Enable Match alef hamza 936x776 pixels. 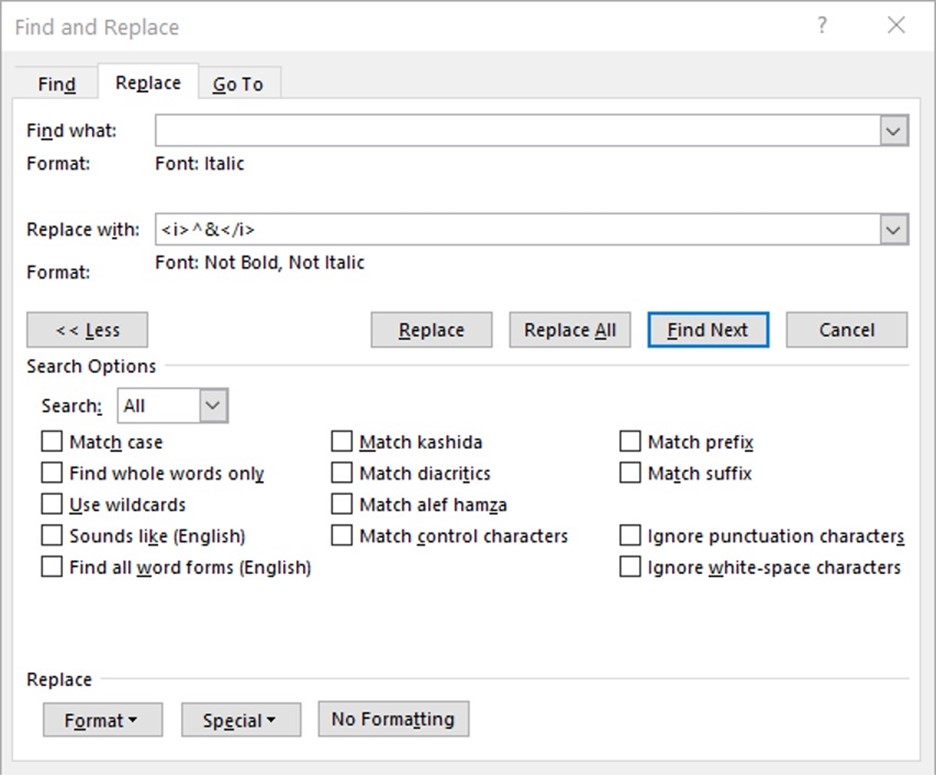[x=341, y=504]
